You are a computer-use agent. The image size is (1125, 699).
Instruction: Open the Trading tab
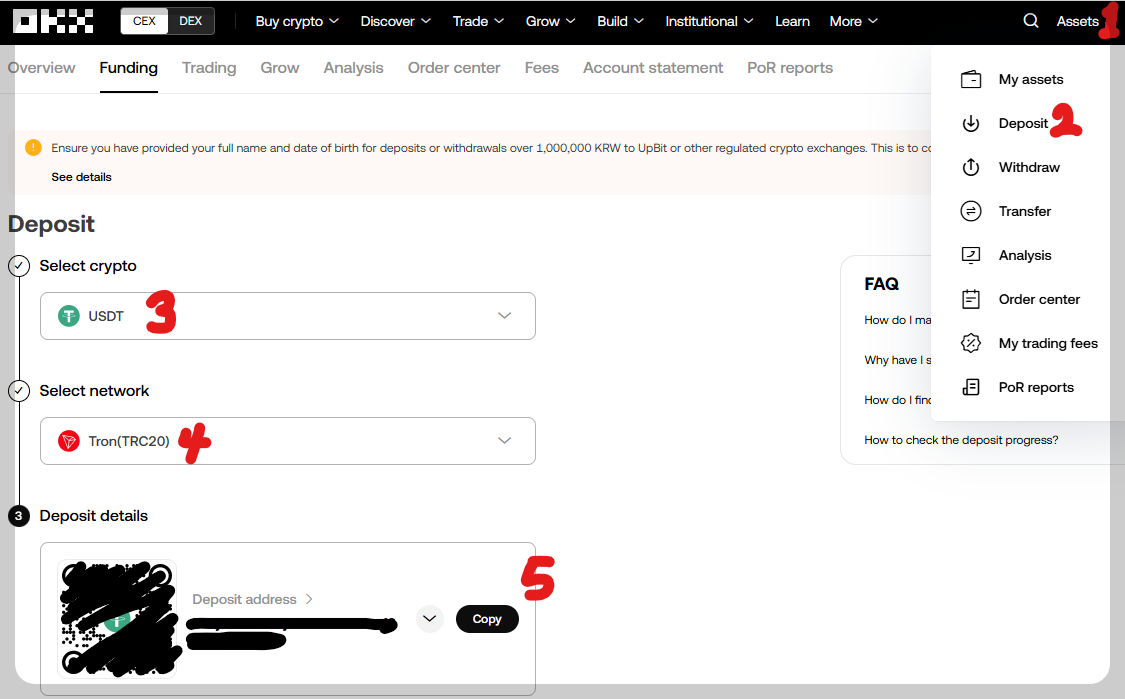209,67
